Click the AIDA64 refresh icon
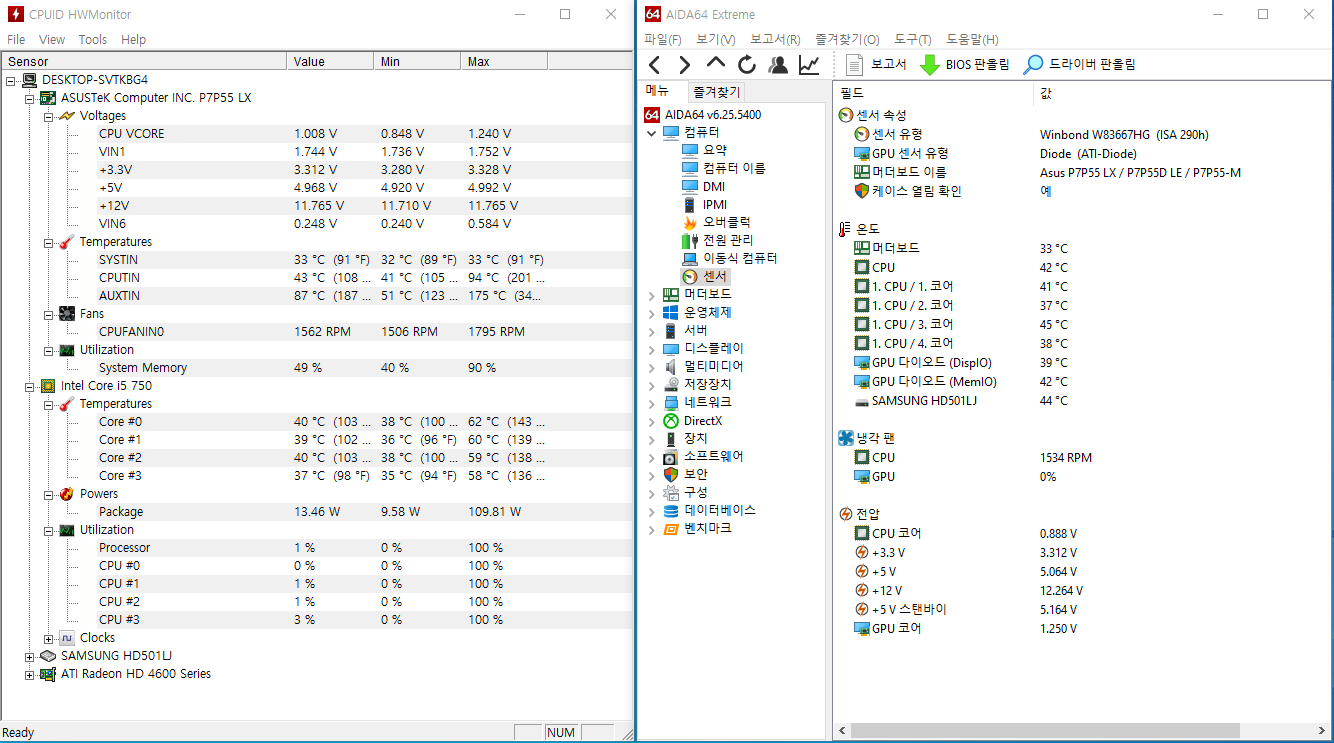The height and width of the screenshot is (743, 1334). coord(746,65)
